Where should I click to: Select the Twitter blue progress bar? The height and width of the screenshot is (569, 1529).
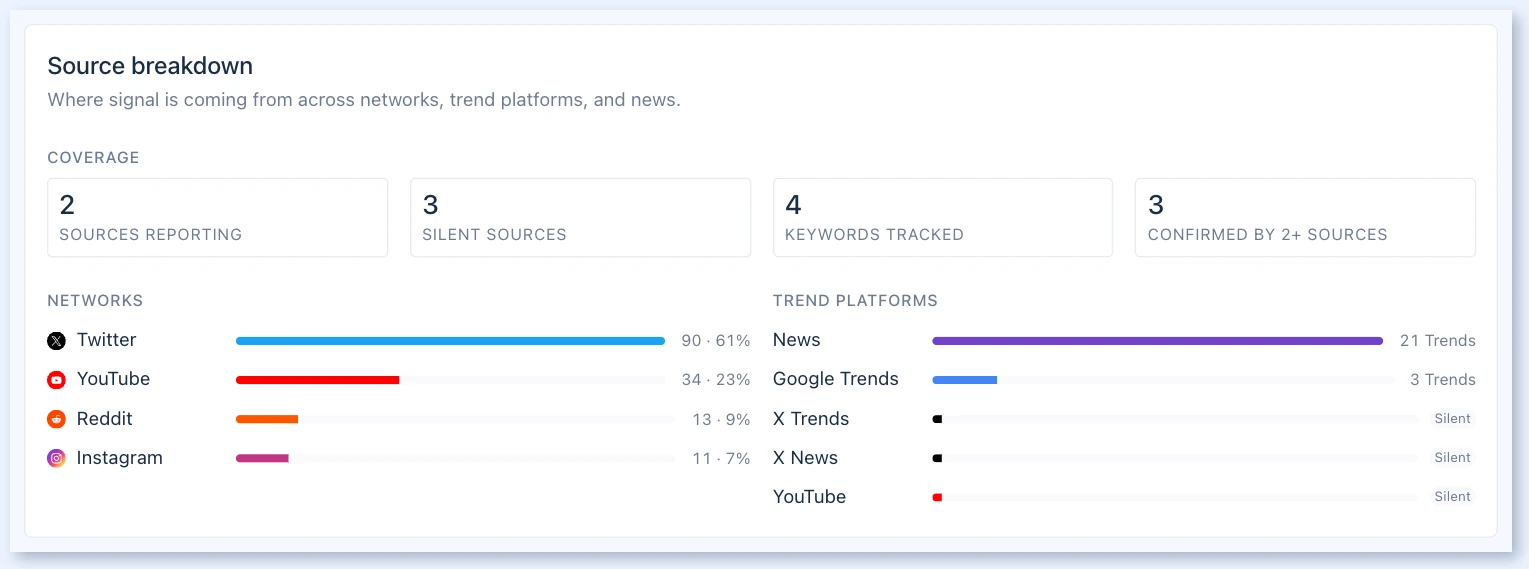click(450, 341)
